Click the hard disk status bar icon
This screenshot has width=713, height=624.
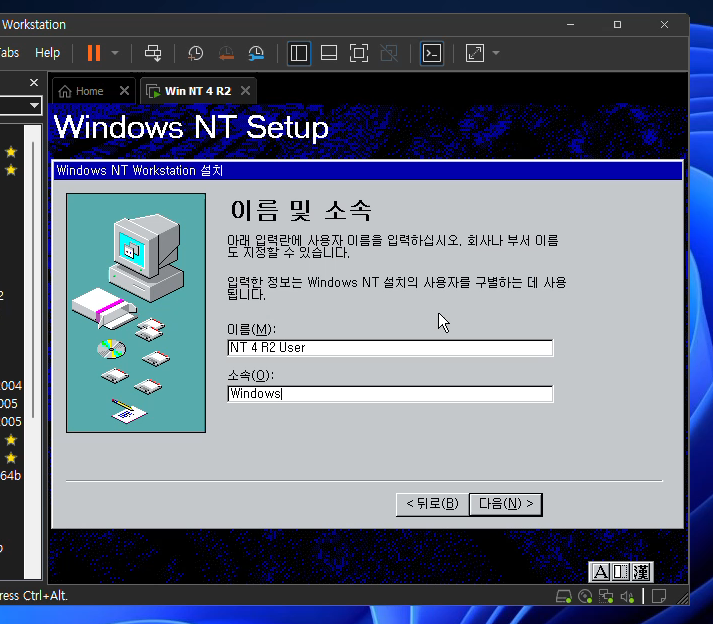pos(564,596)
